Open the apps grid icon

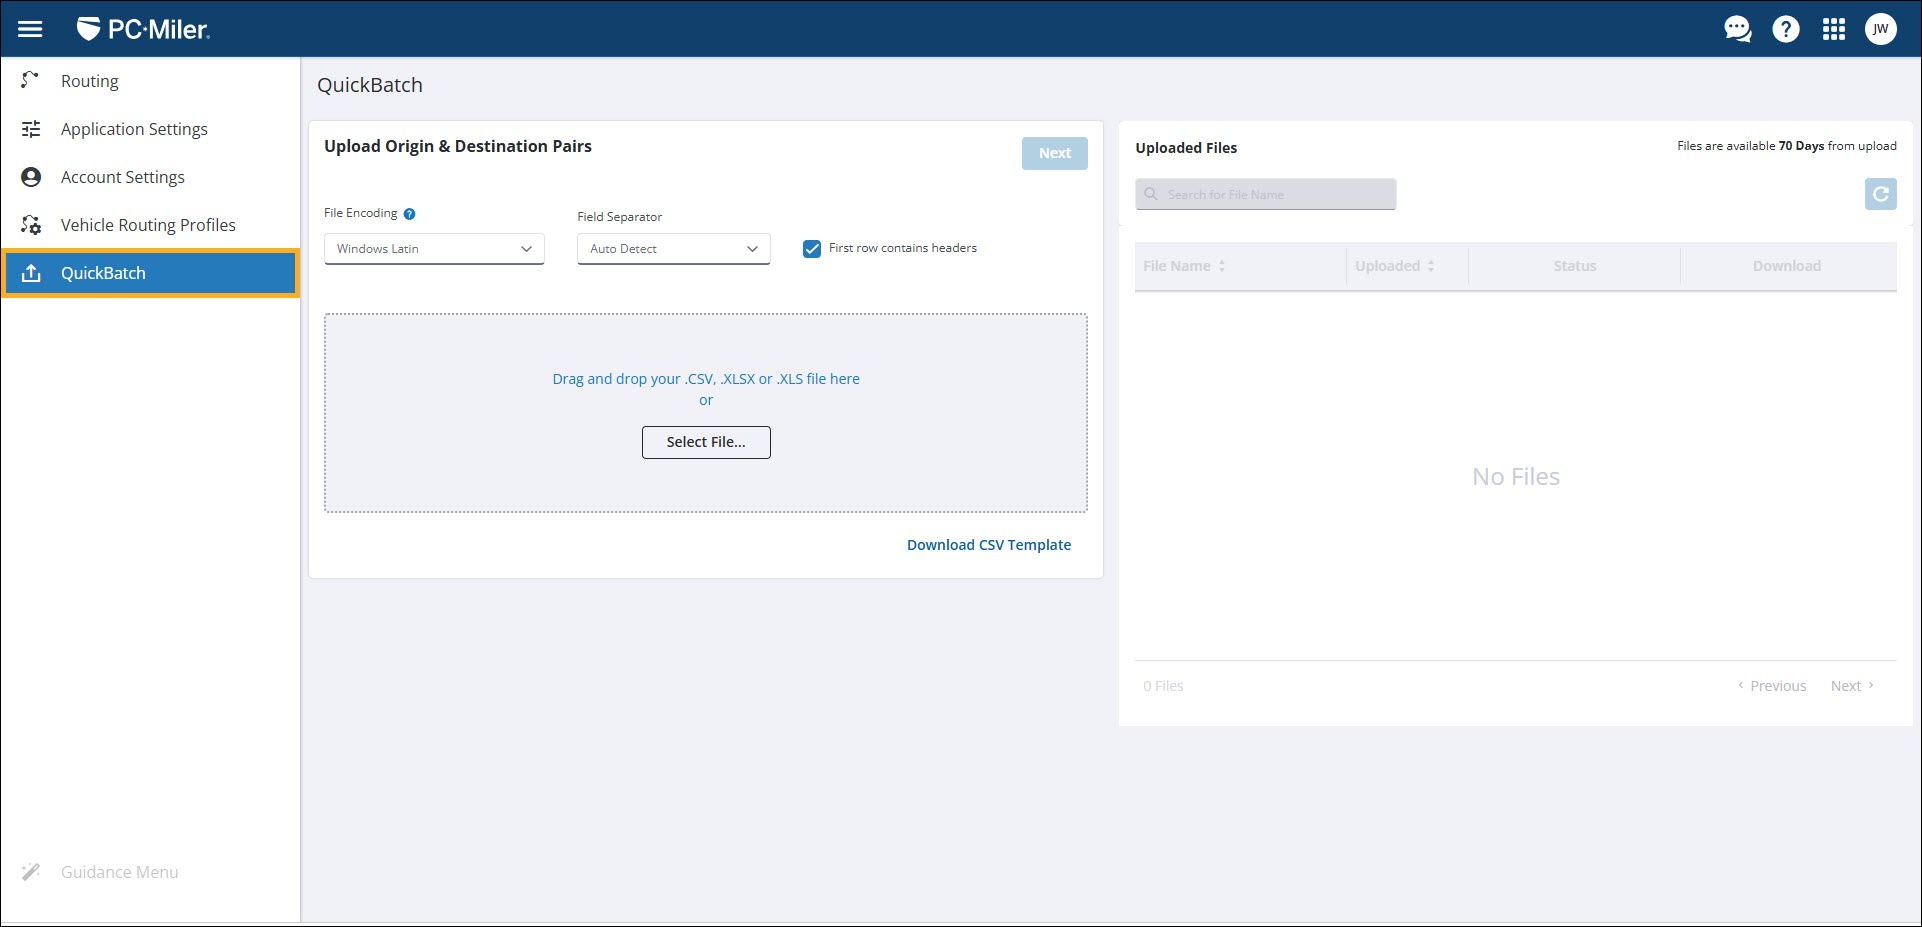1833,29
